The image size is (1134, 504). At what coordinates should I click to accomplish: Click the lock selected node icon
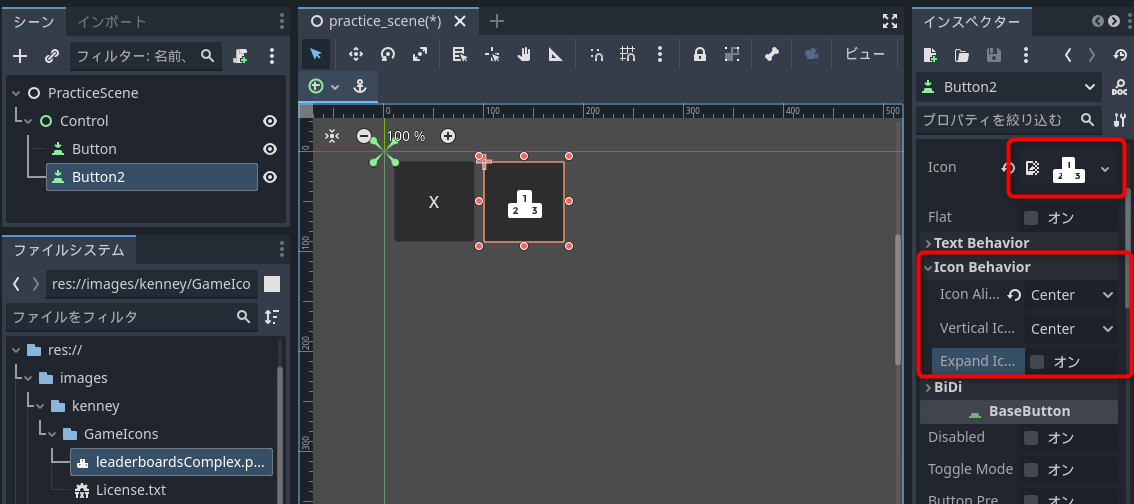[x=700, y=55]
